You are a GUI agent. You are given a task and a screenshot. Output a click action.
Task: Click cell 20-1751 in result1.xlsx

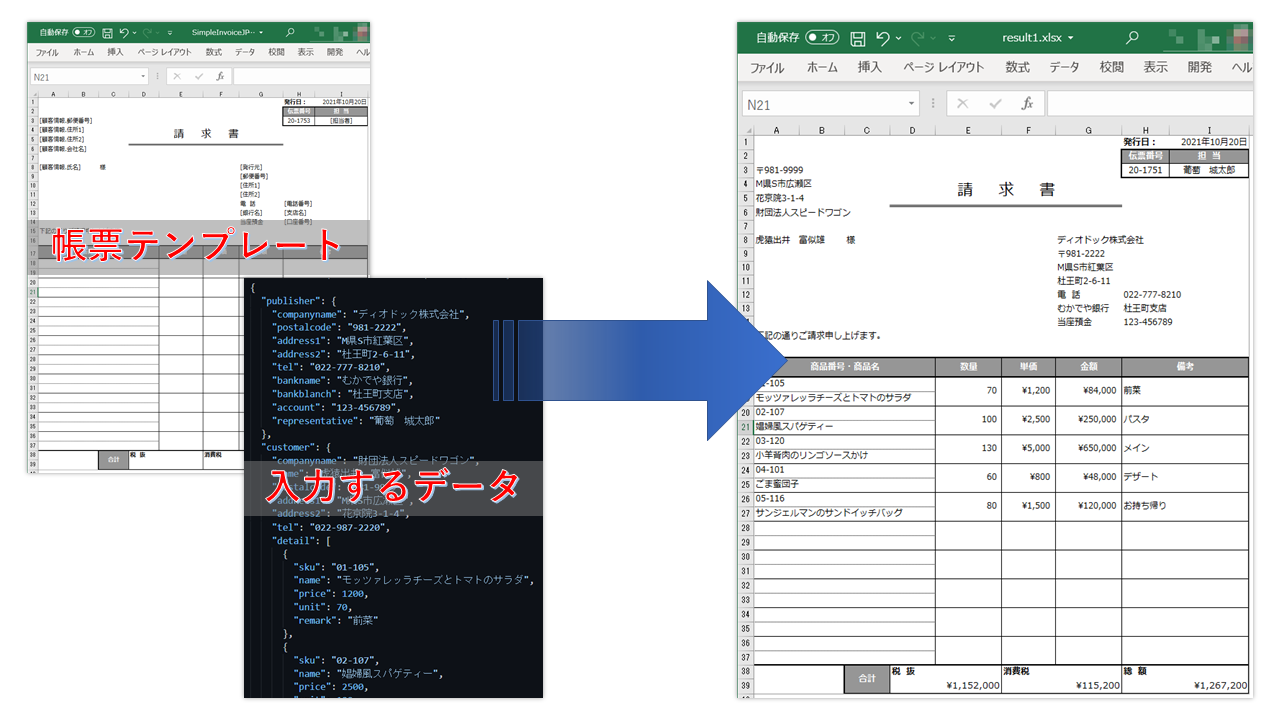tap(1144, 170)
